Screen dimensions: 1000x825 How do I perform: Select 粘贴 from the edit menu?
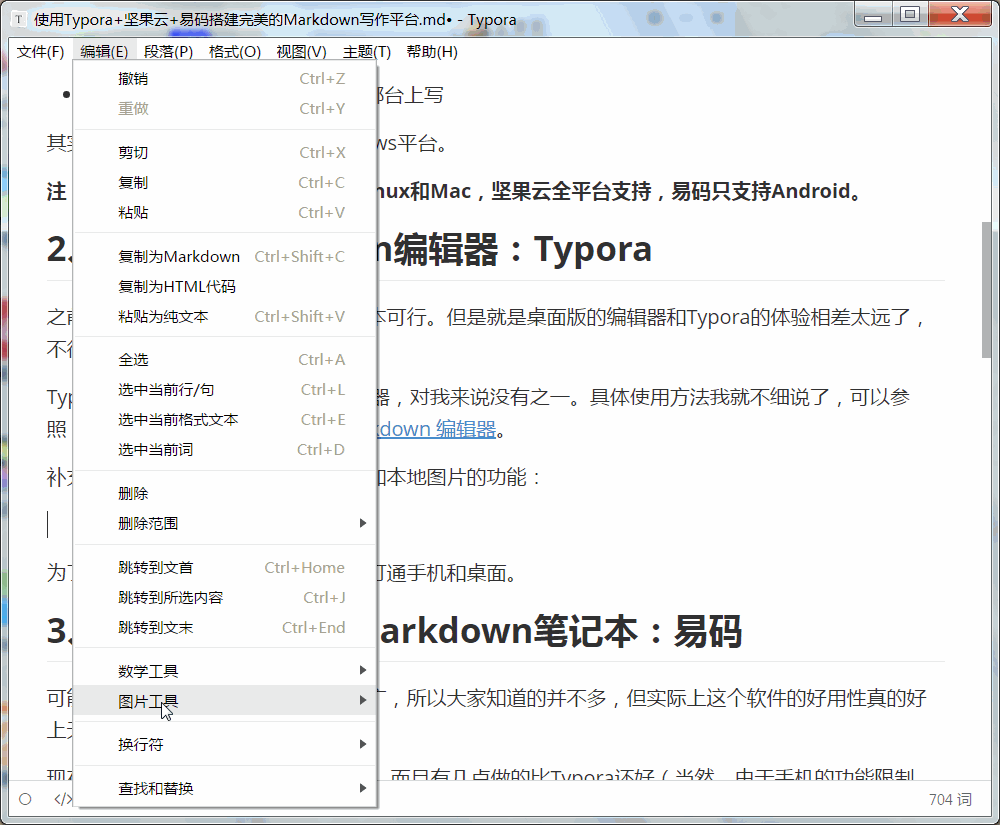point(225,212)
